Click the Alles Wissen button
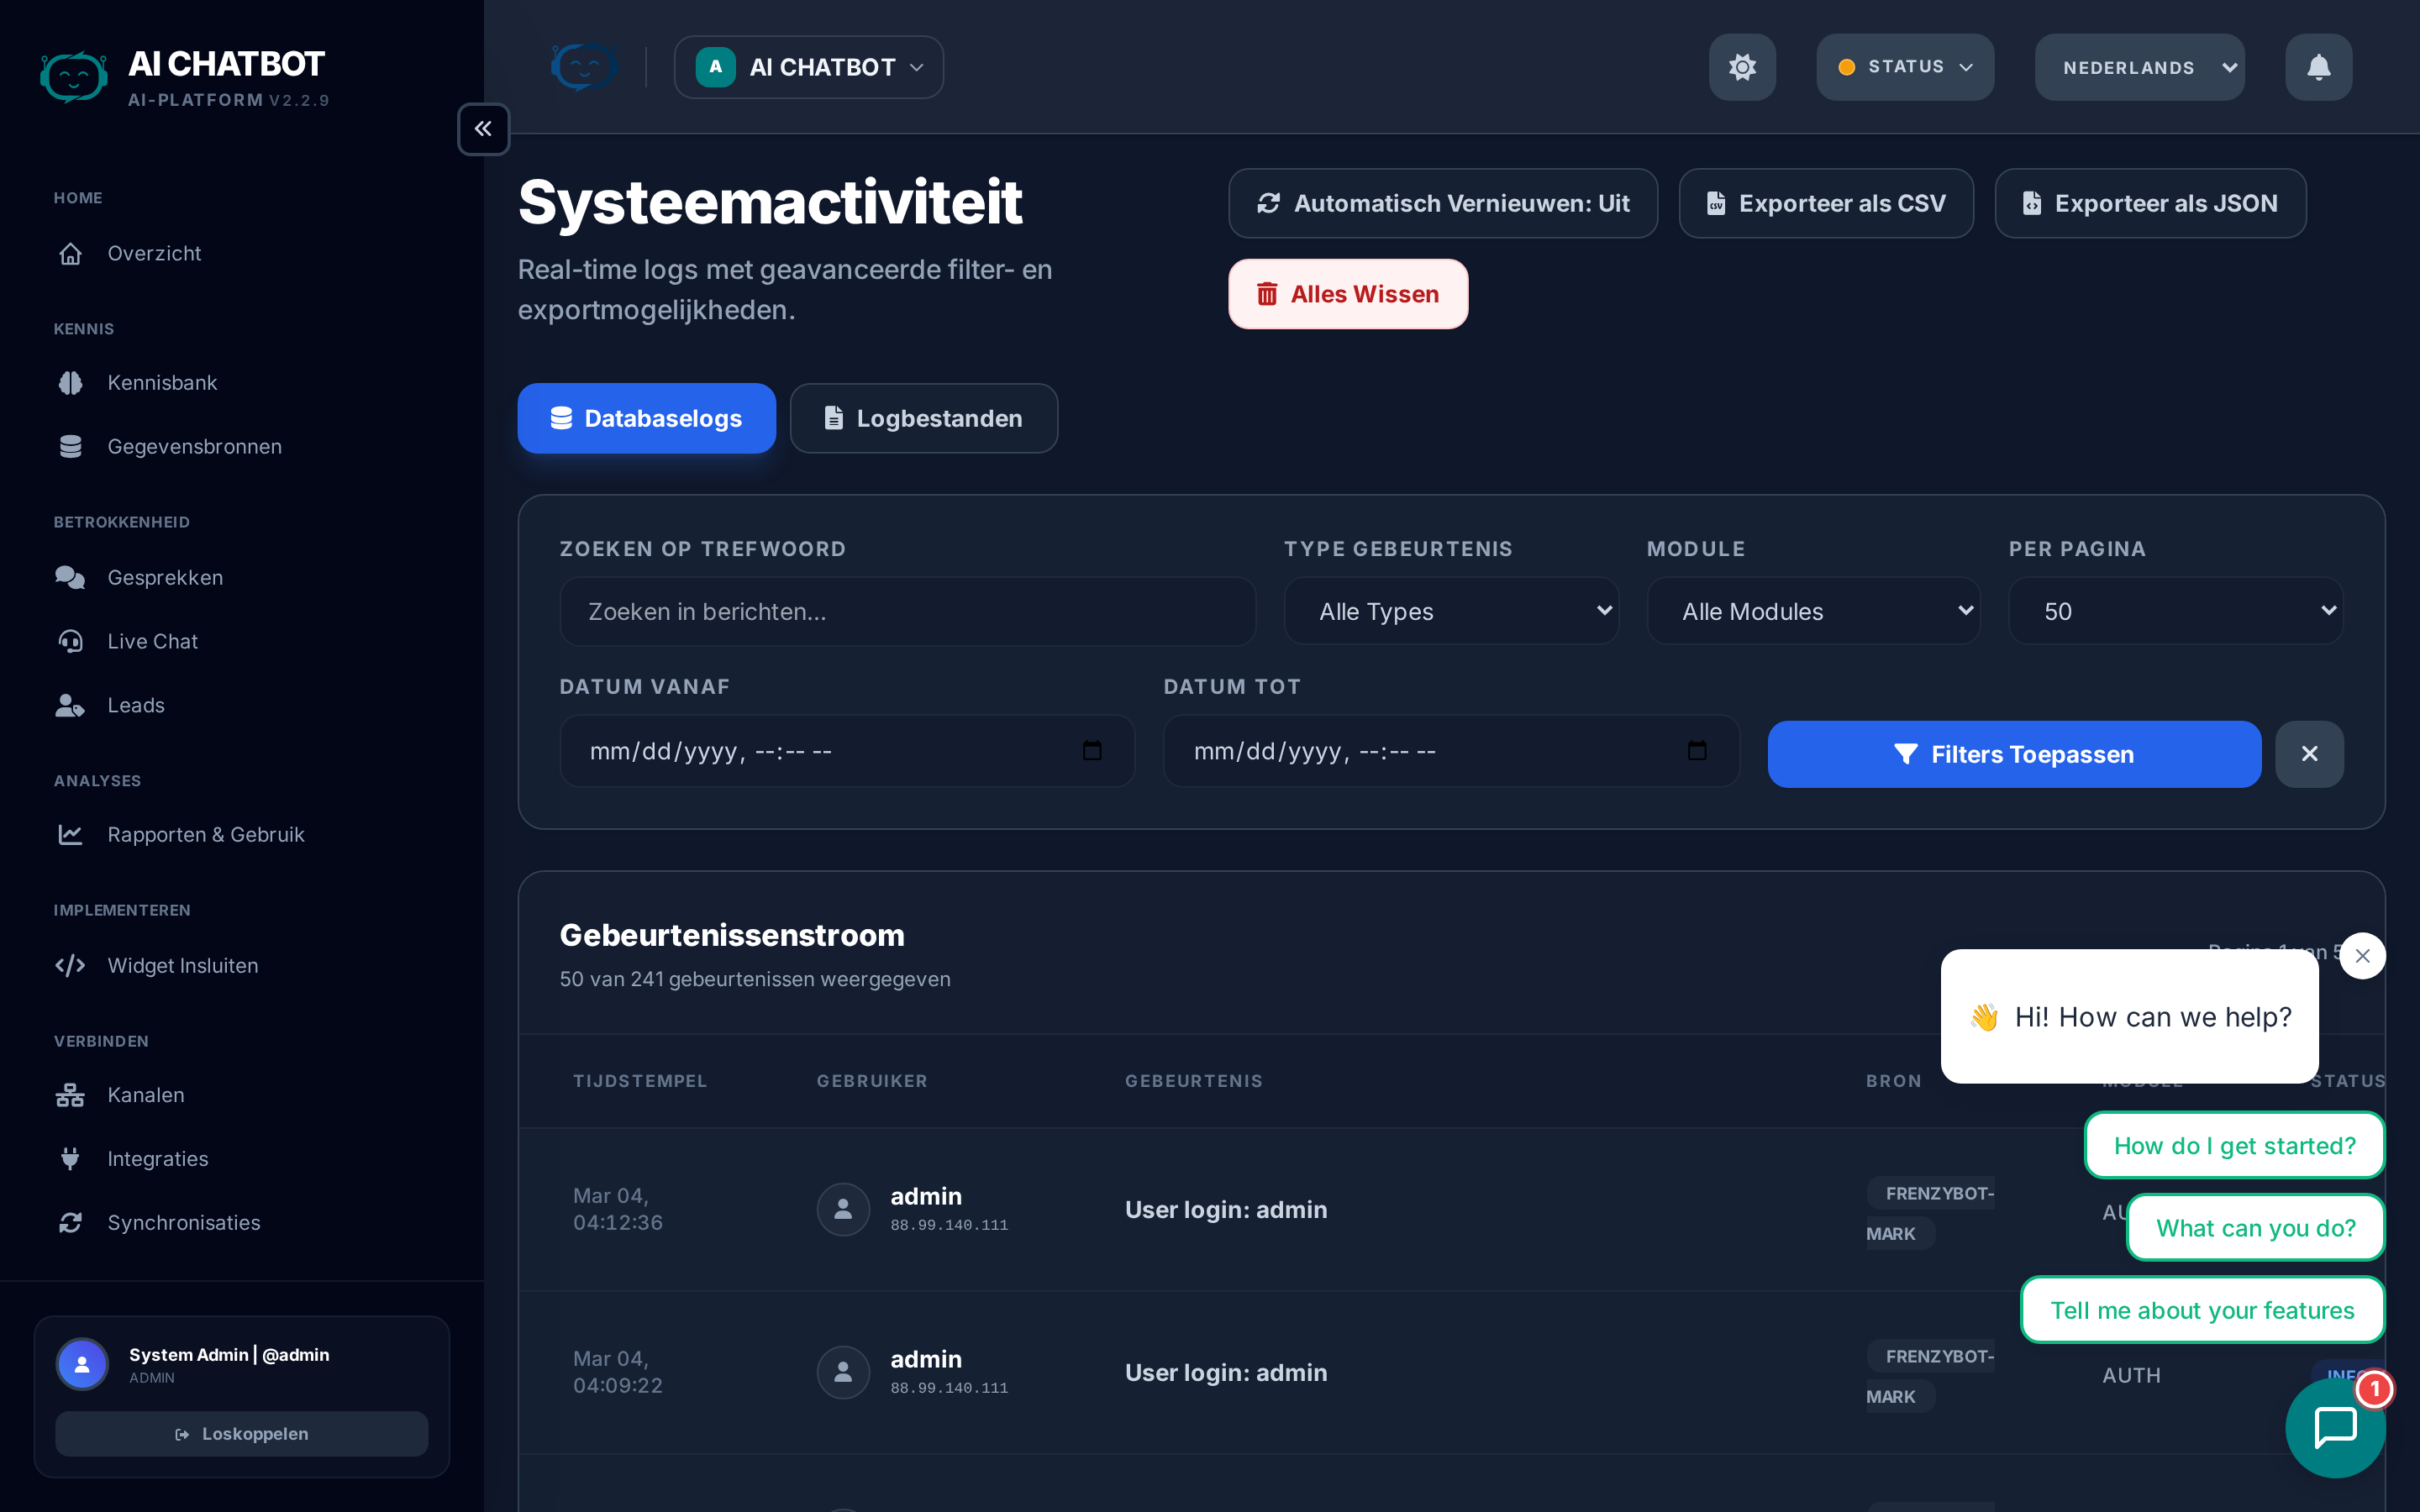This screenshot has height=1512, width=2420. (x=1347, y=293)
